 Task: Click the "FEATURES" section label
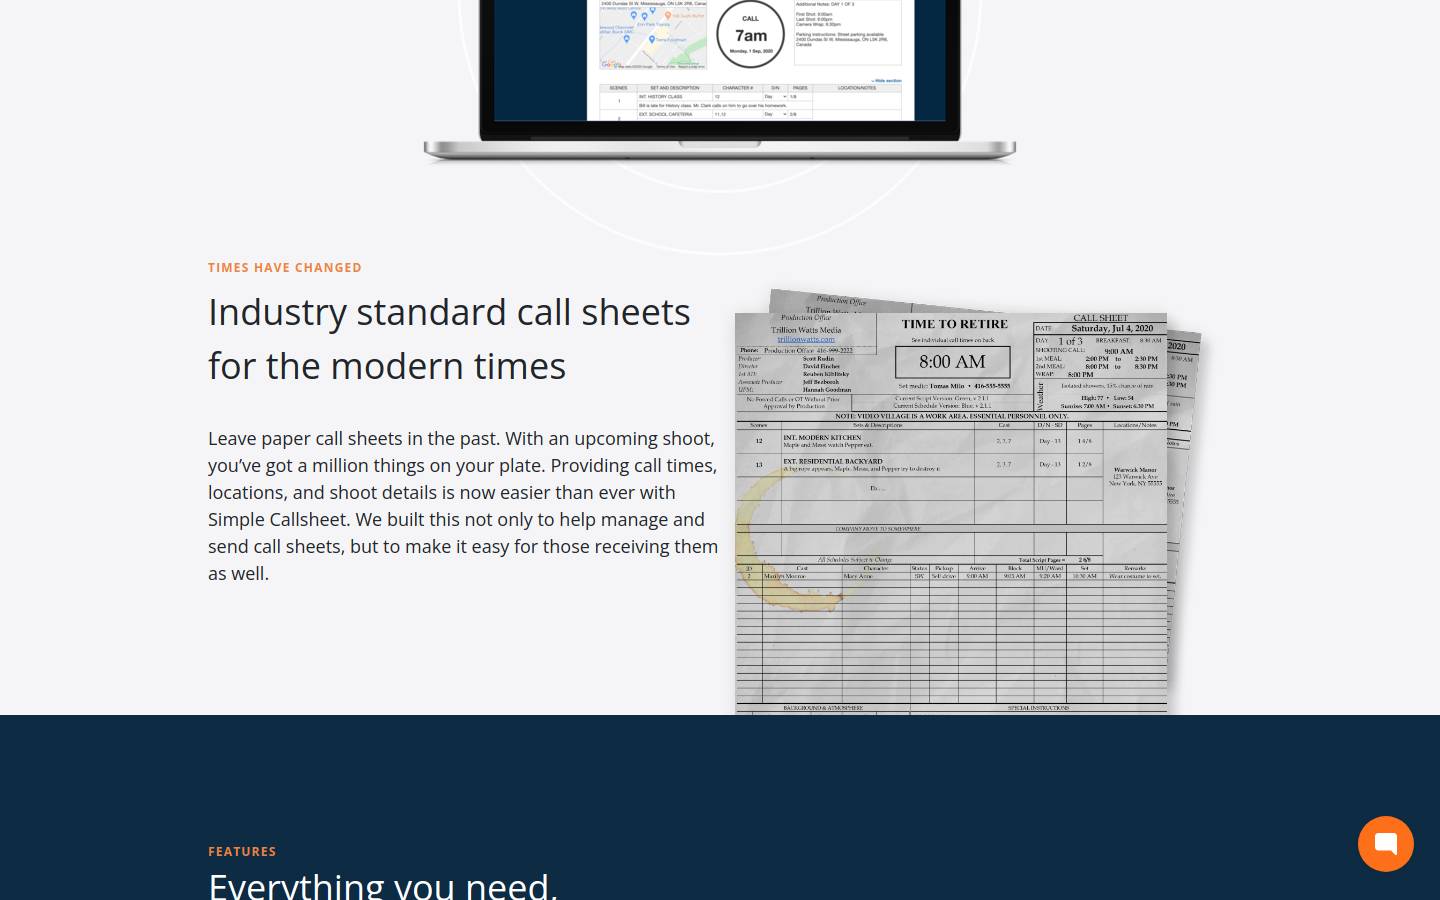[242, 852]
